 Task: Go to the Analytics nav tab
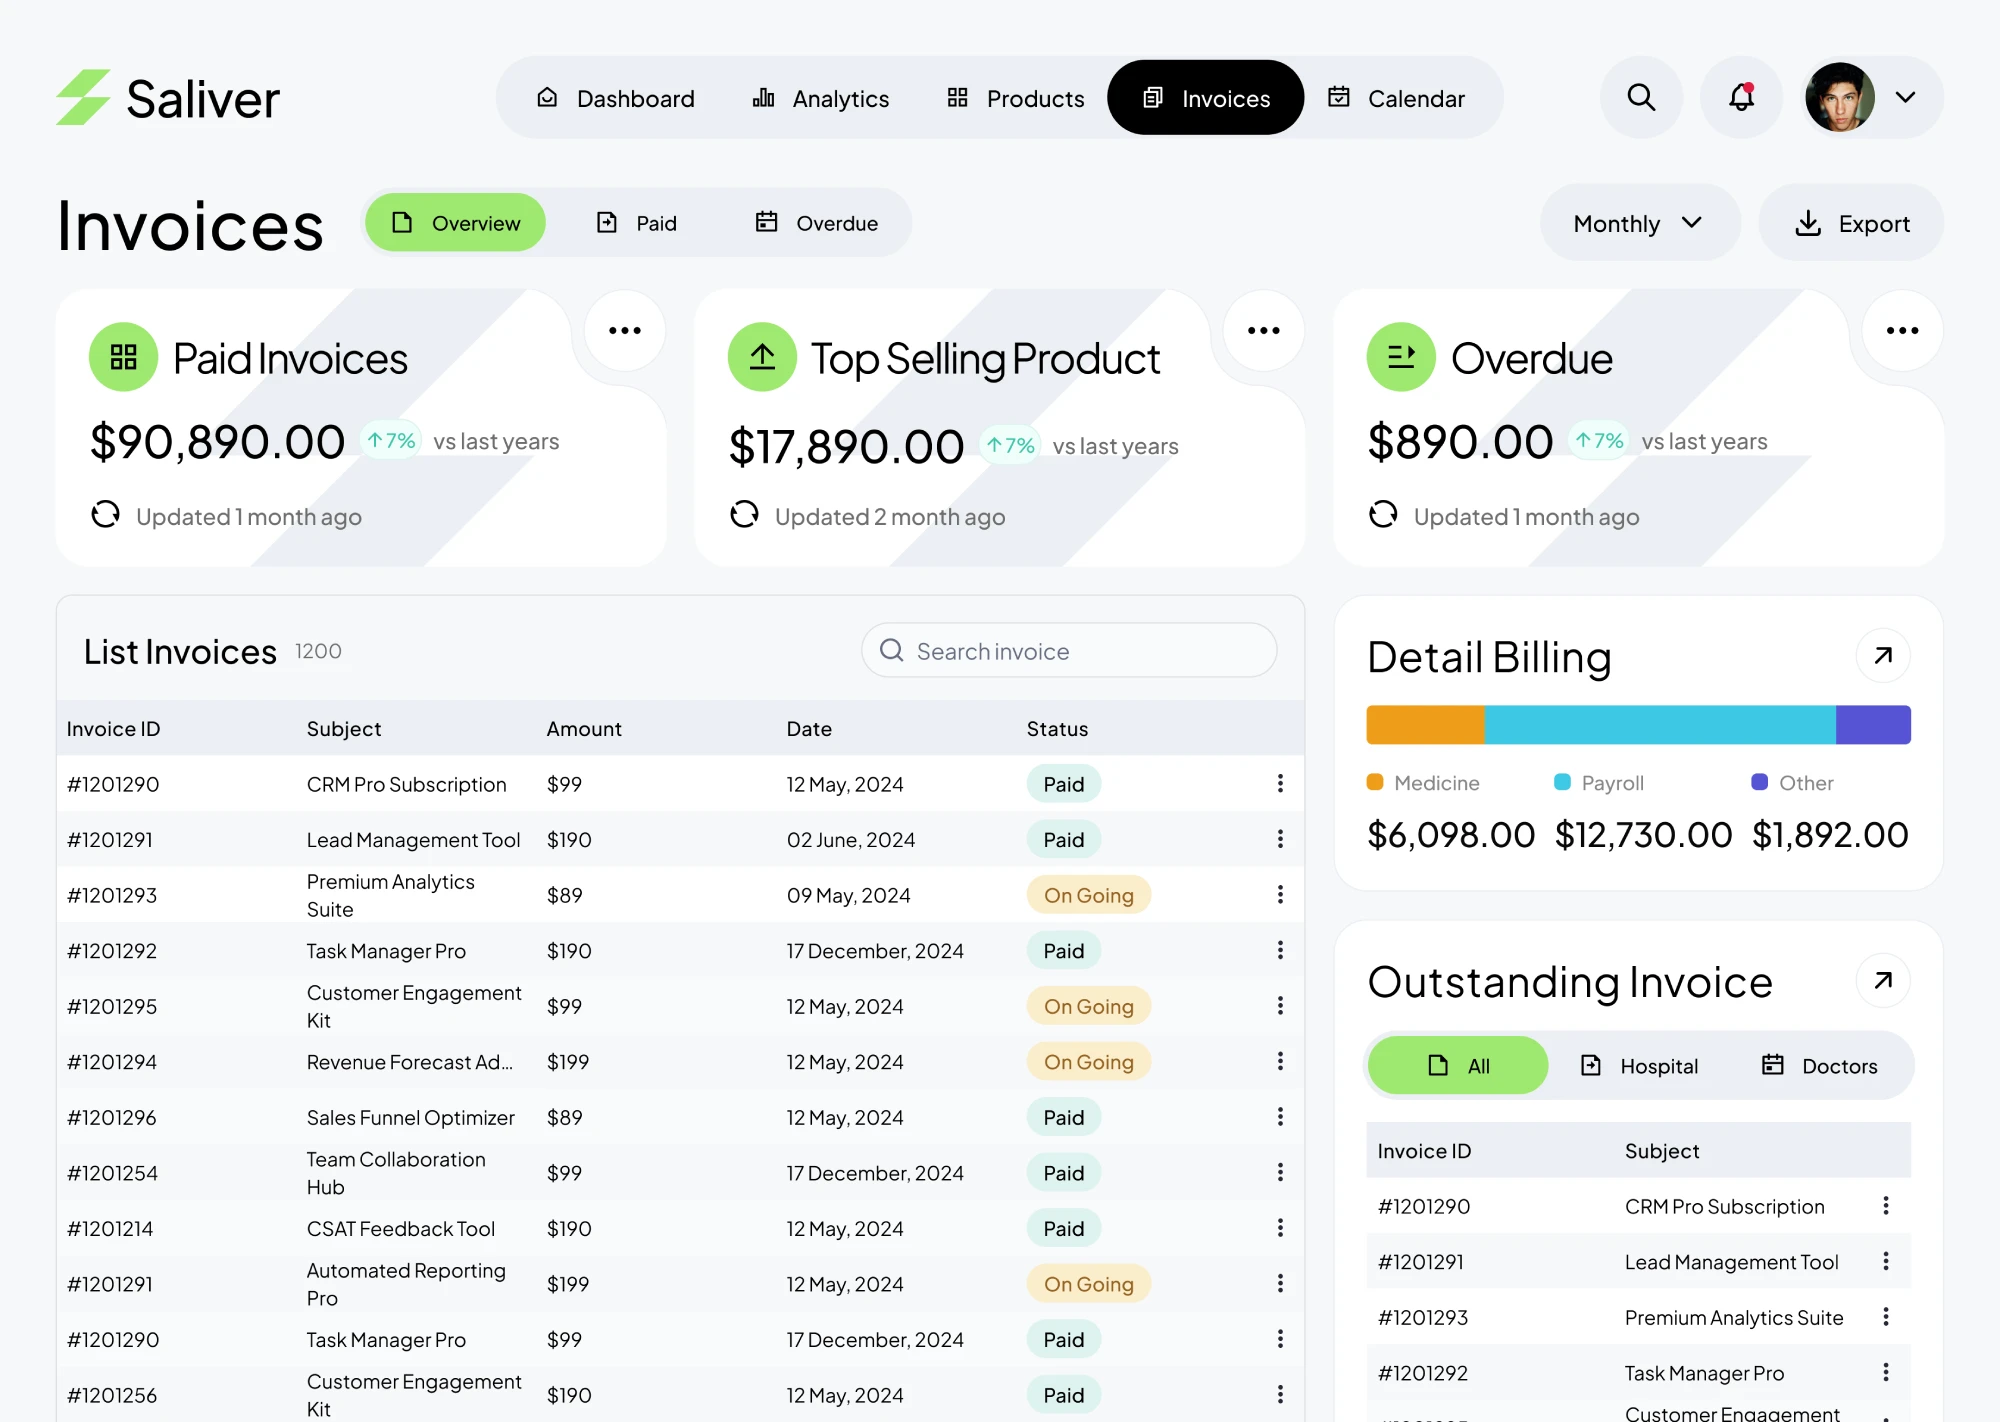tap(820, 98)
